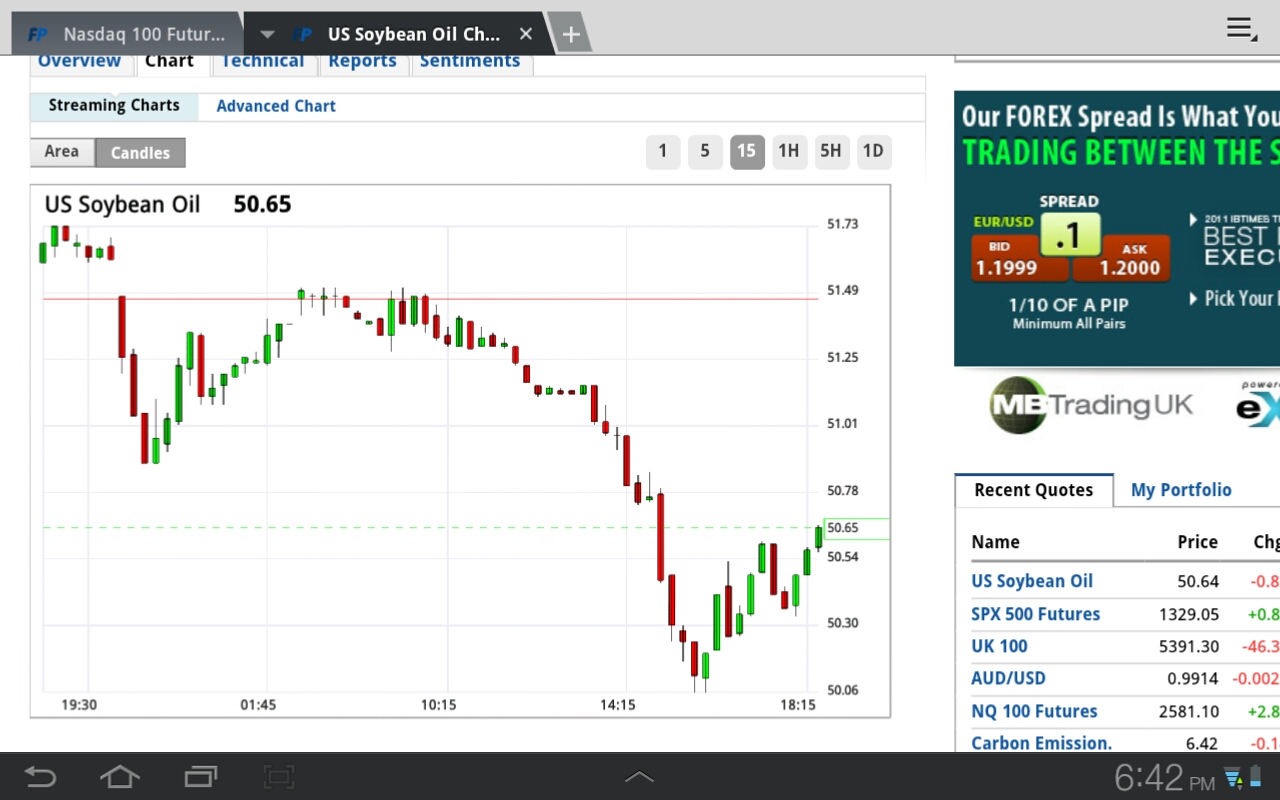Viewport: 1280px width, 800px height.
Task: Tap the screenshot capture icon
Action: (278, 777)
